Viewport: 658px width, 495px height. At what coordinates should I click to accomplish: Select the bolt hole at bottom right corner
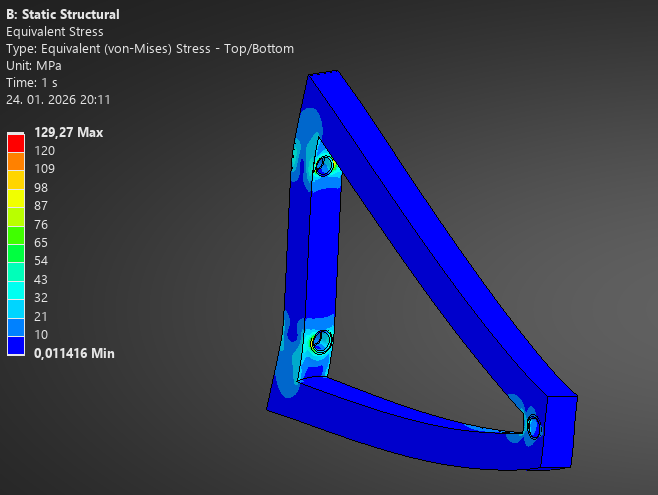[x=533, y=428]
